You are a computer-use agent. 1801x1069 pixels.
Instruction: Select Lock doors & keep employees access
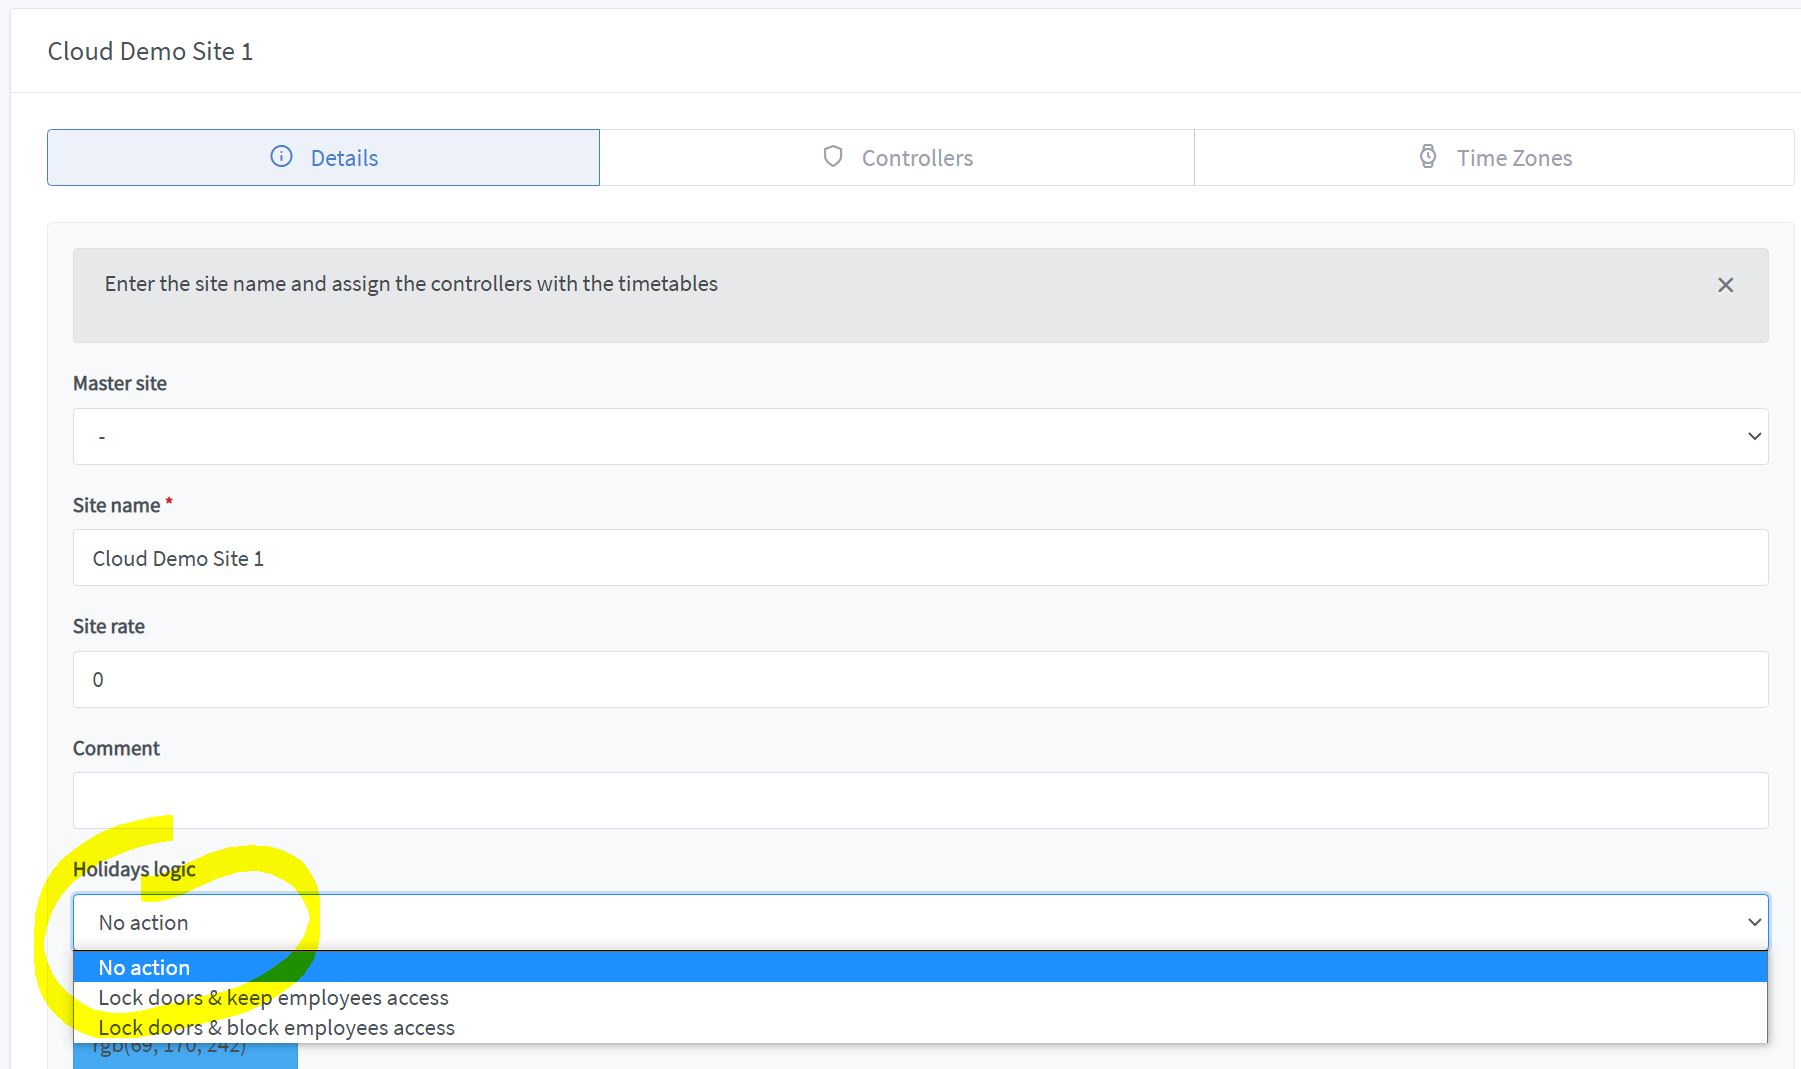coord(273,997)
